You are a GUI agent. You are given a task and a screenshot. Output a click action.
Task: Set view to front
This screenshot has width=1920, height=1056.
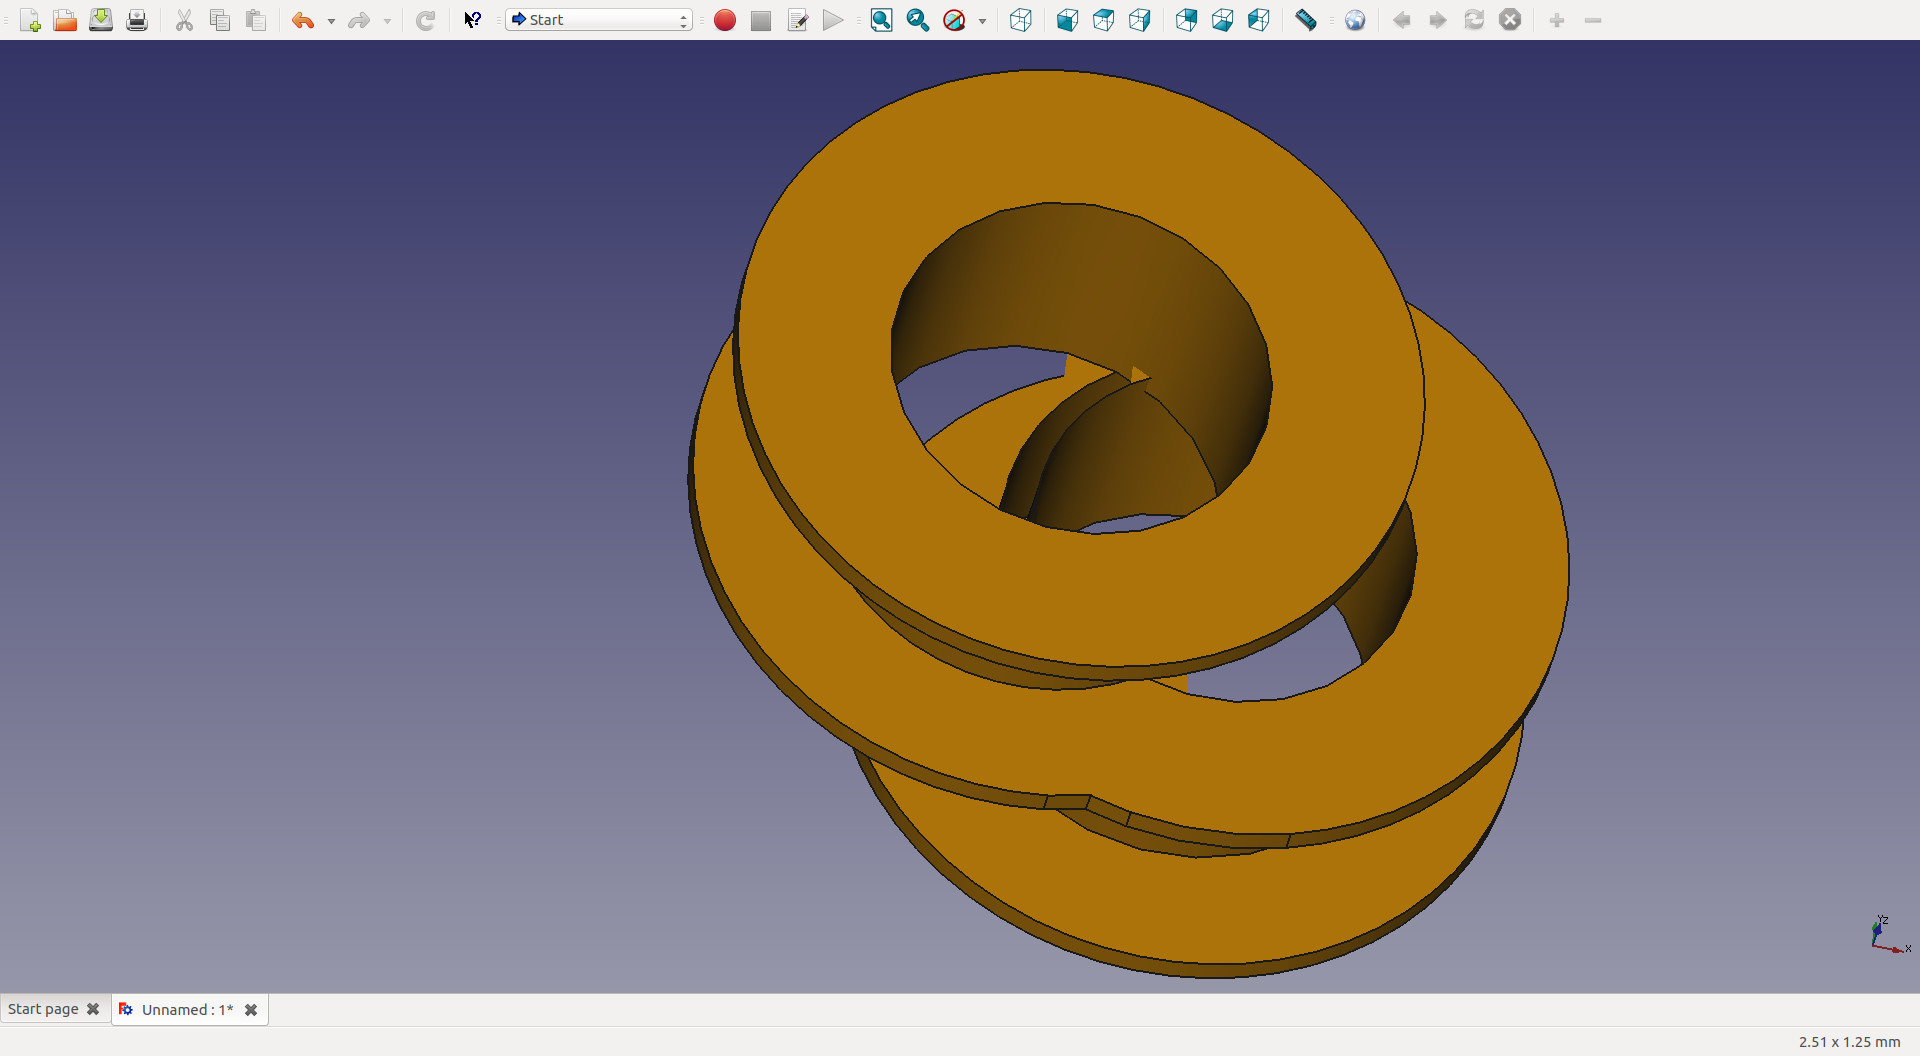[x=1067, y=20]
